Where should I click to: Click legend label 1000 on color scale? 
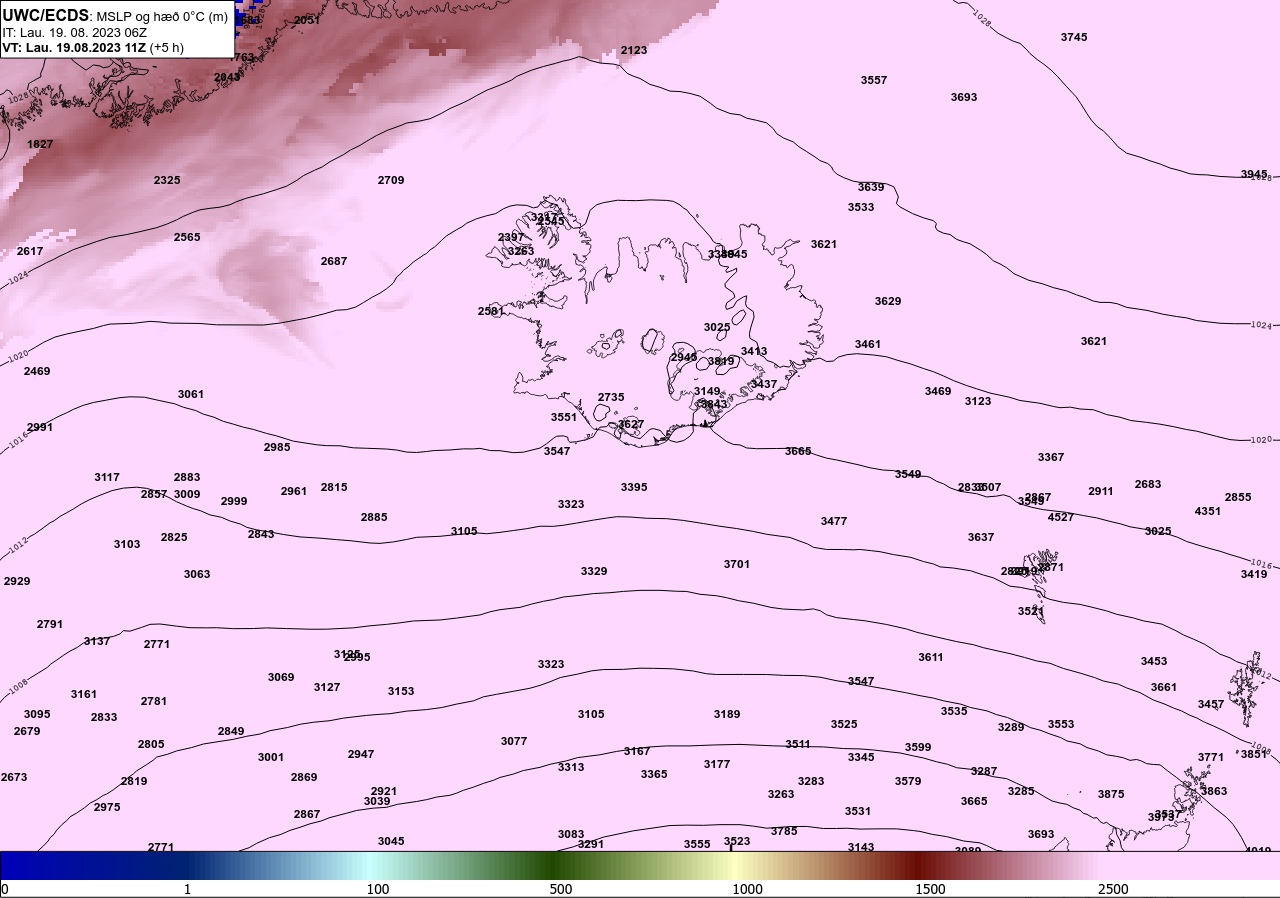(x=747, y=889)
